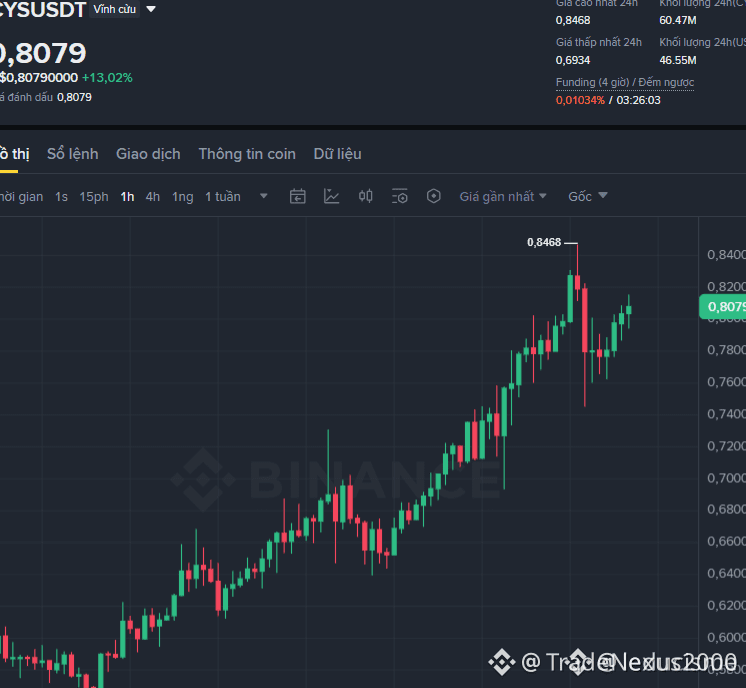This screenshot has height=688, width=746.
Task: Select the 15ph time interval
Action: tap(94, 197)
